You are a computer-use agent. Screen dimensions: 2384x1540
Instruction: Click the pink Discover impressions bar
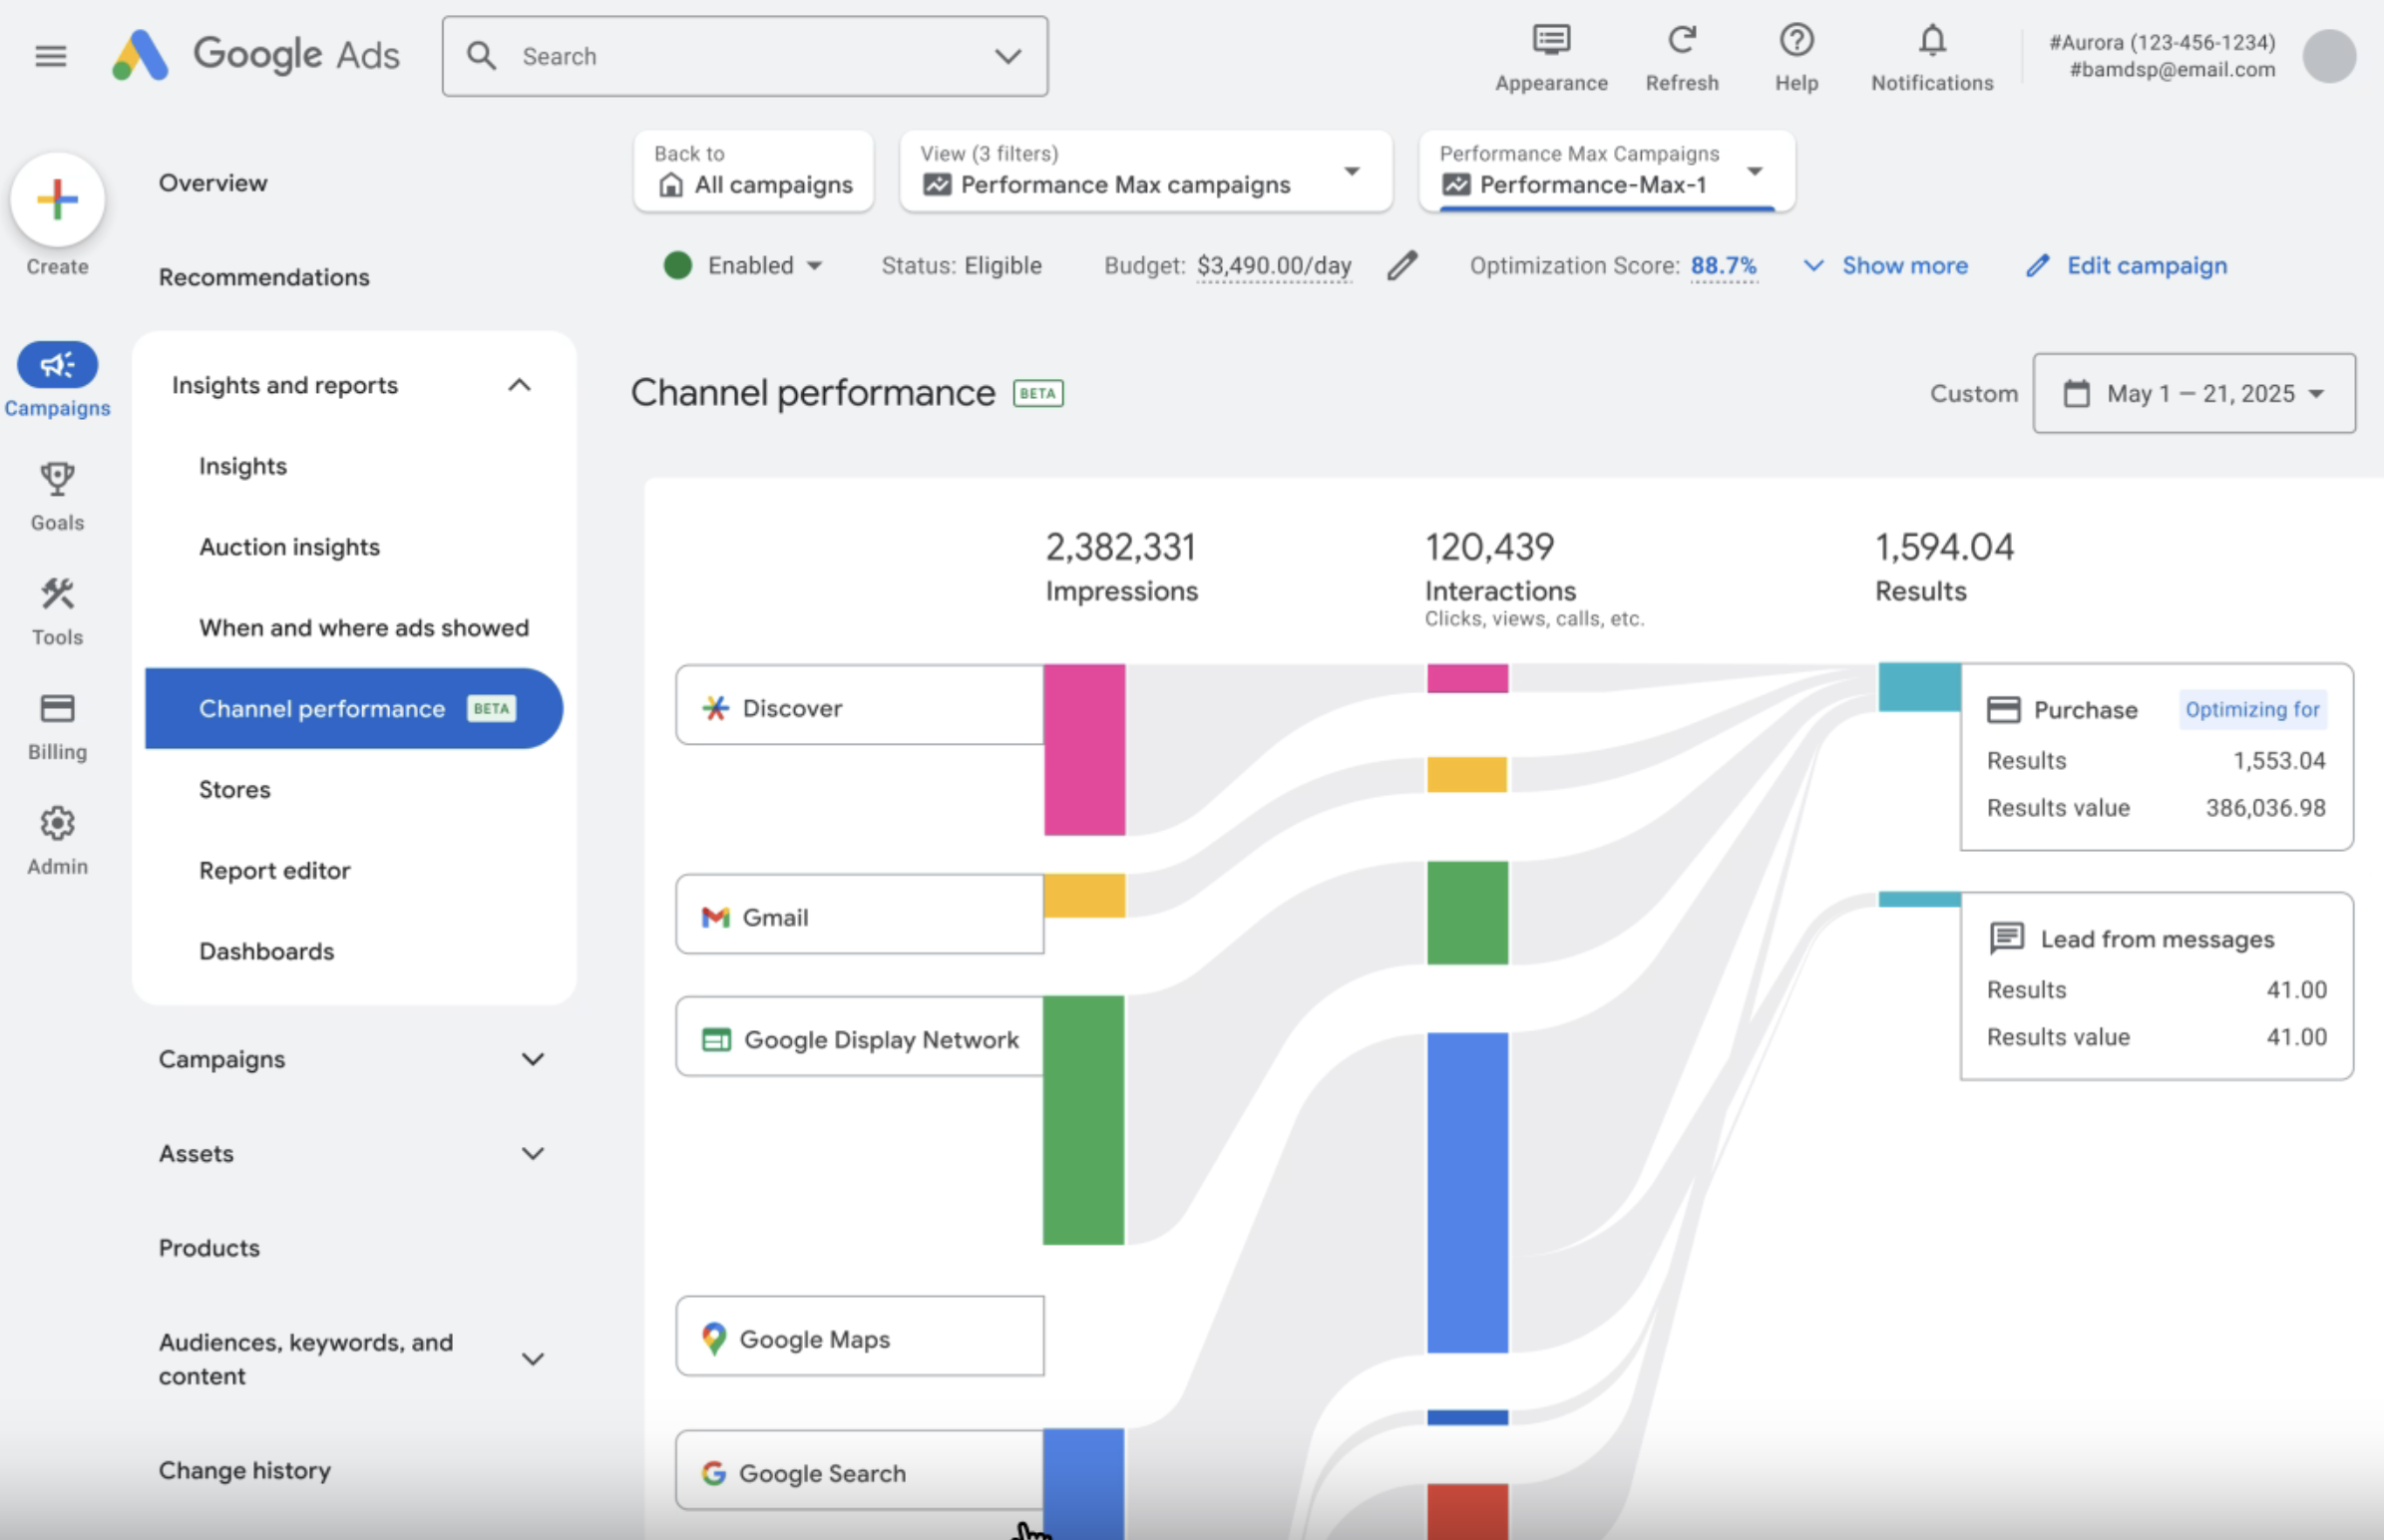coord(1084,749)
